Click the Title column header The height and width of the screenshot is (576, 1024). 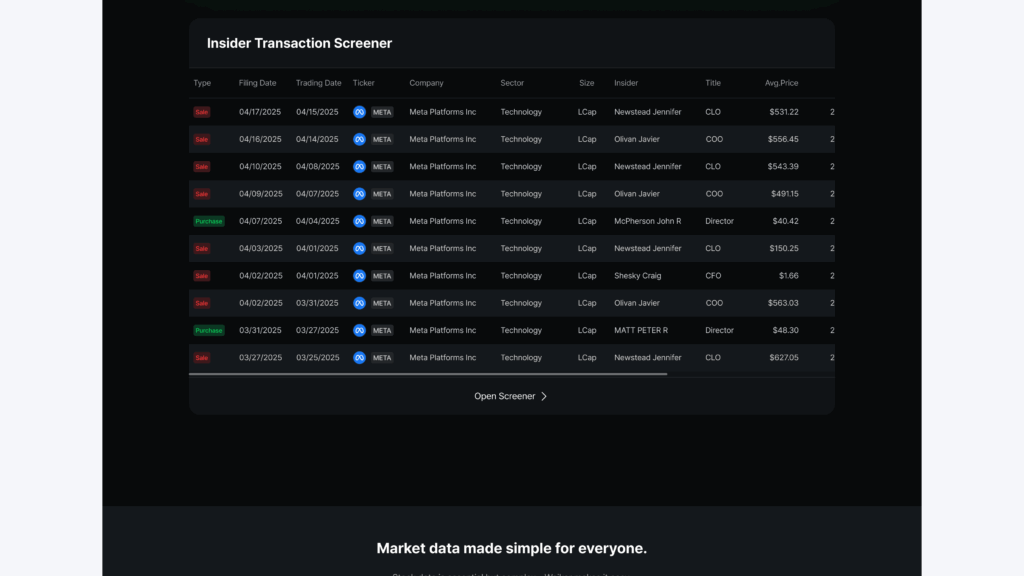pos(712,83)
